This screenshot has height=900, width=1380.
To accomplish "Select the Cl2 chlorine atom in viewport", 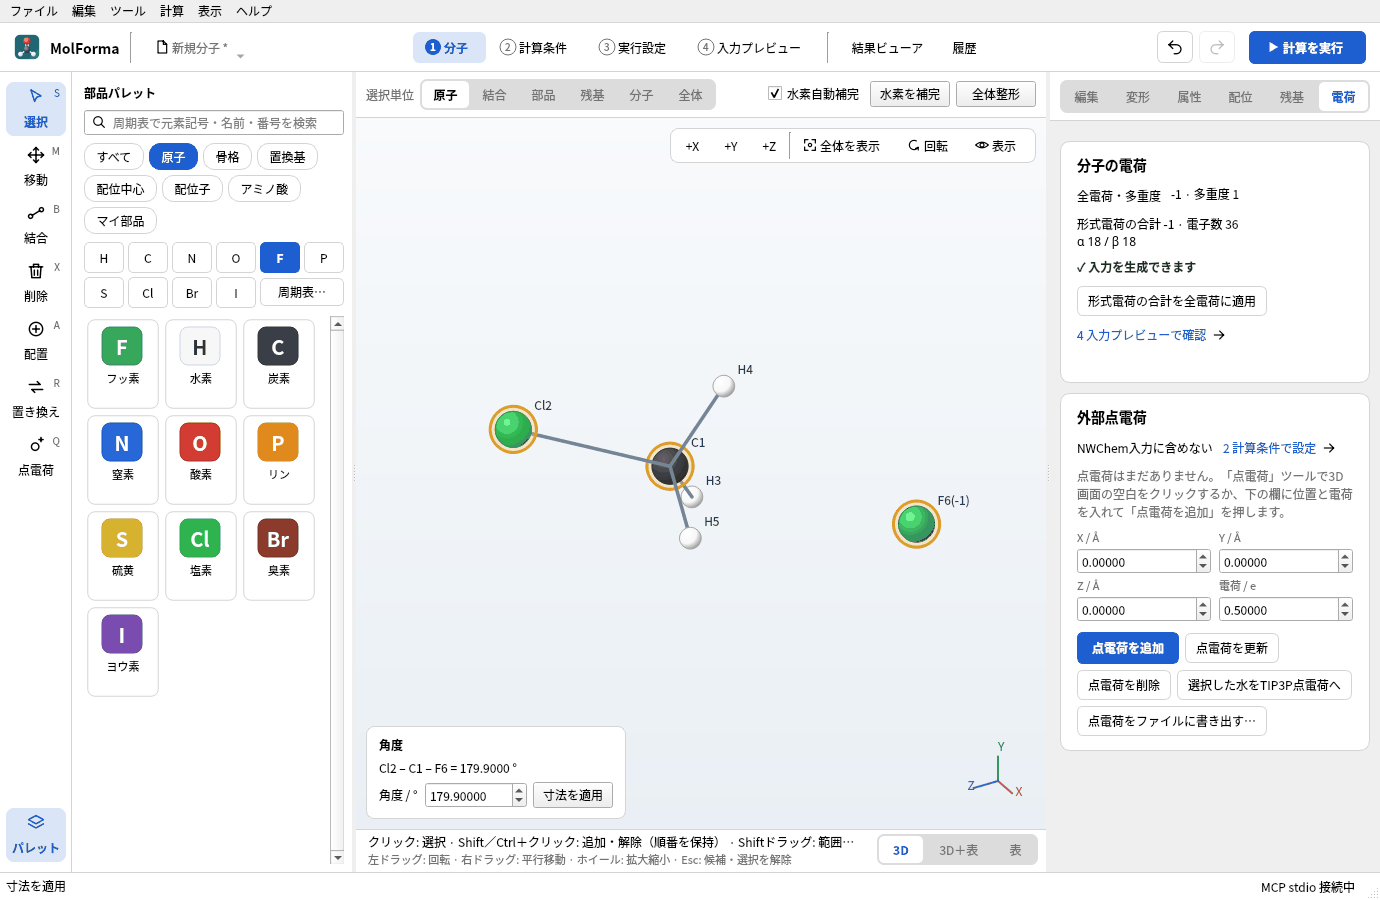I will [513, 429].
